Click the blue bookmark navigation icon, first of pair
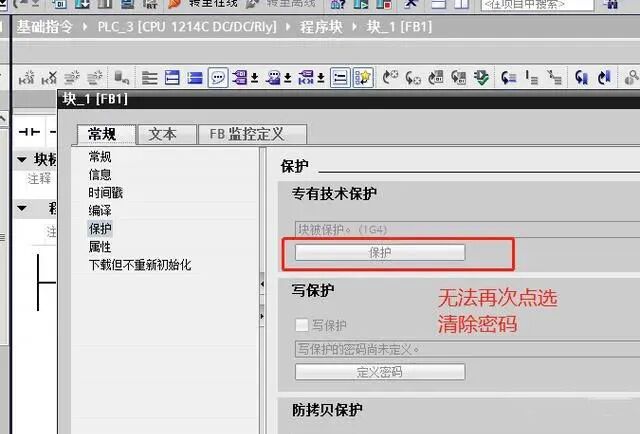640x434 pixels. click(x=582, y=77)
